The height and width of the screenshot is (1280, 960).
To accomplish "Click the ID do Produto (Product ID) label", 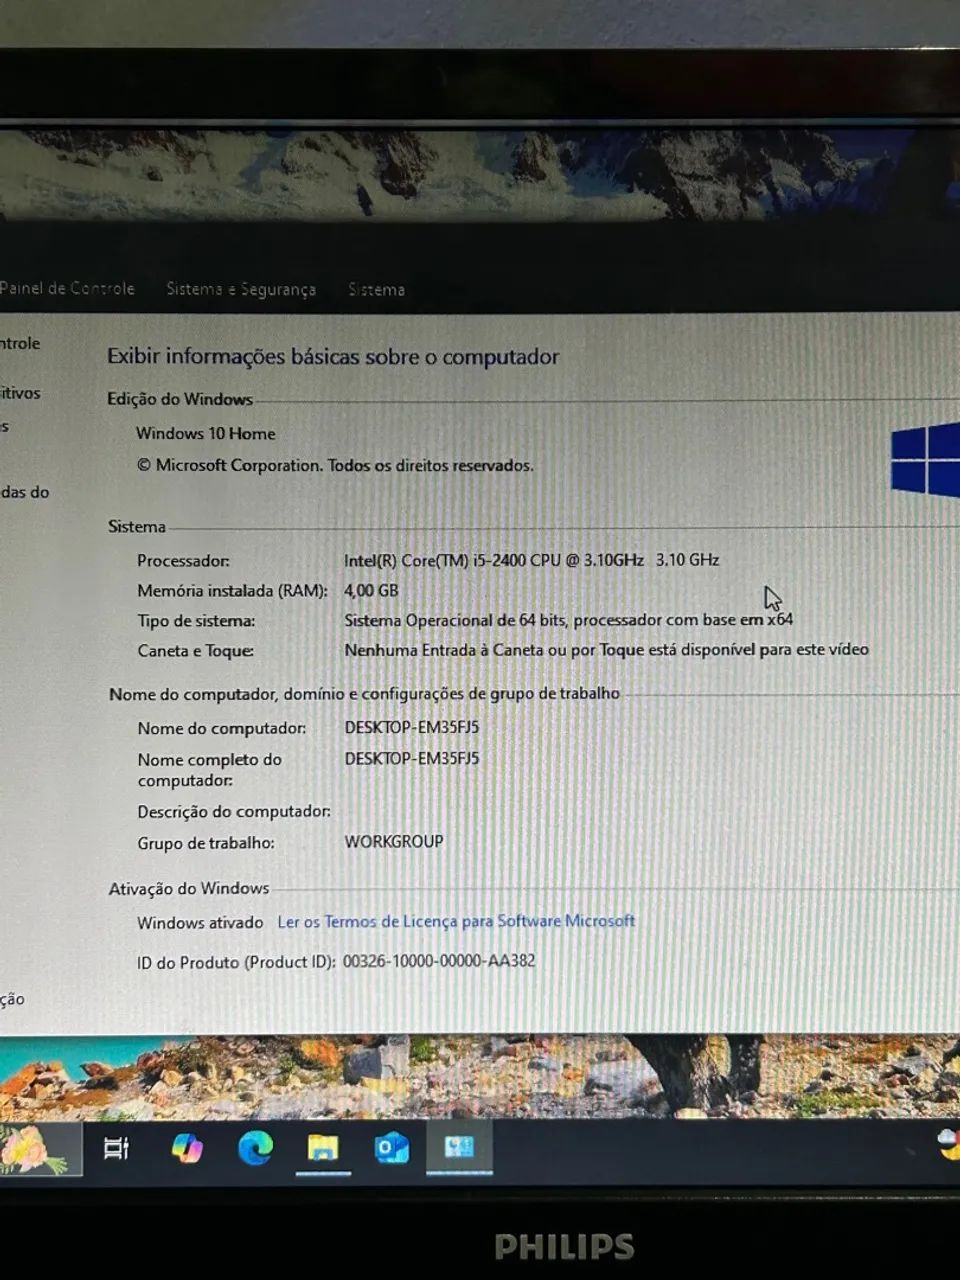I will point(236,963).
